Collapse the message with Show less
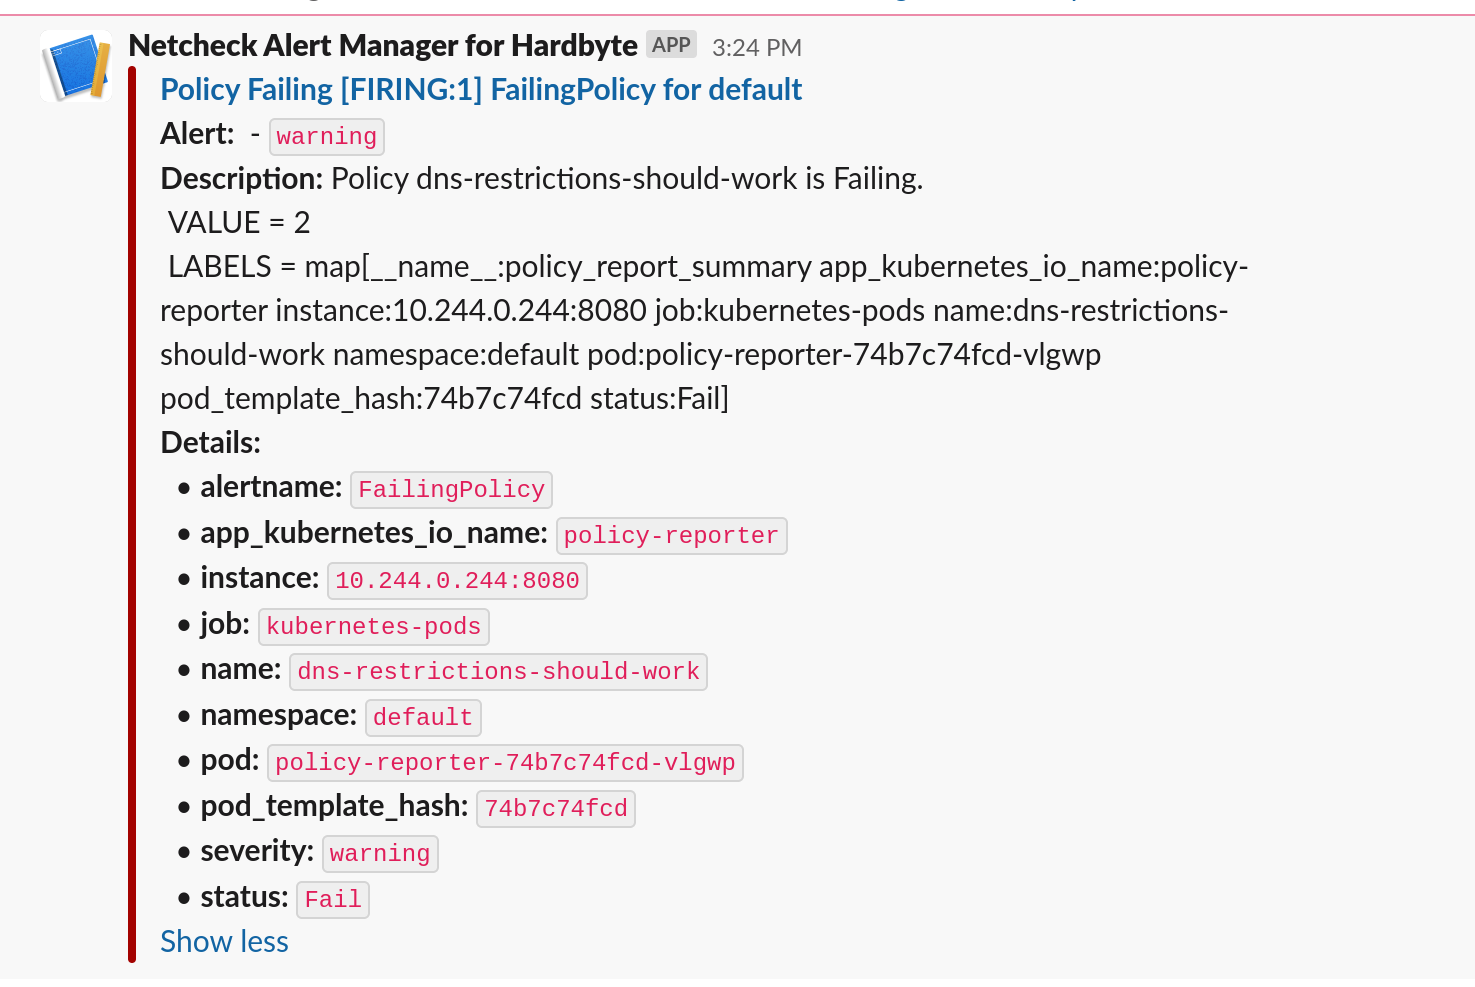Viewport: 1475px width, 987px height. coord(224,942)
